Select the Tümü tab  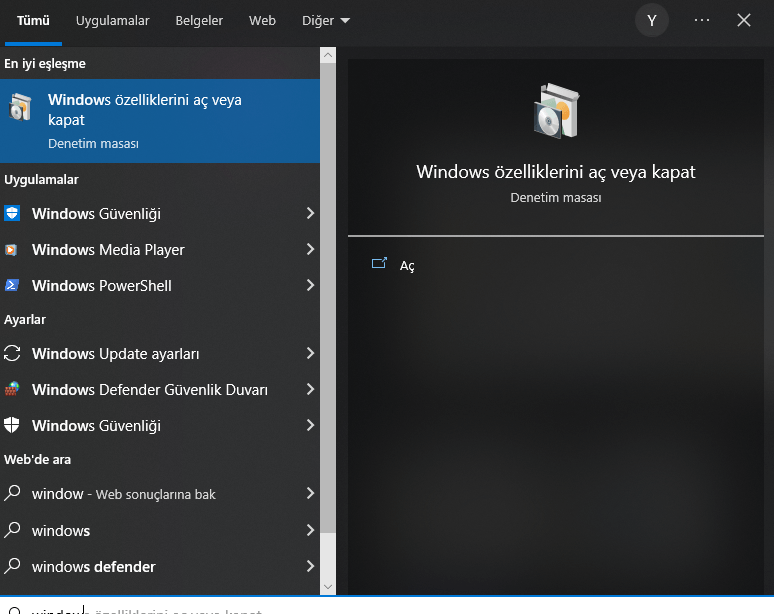[33, 21]
